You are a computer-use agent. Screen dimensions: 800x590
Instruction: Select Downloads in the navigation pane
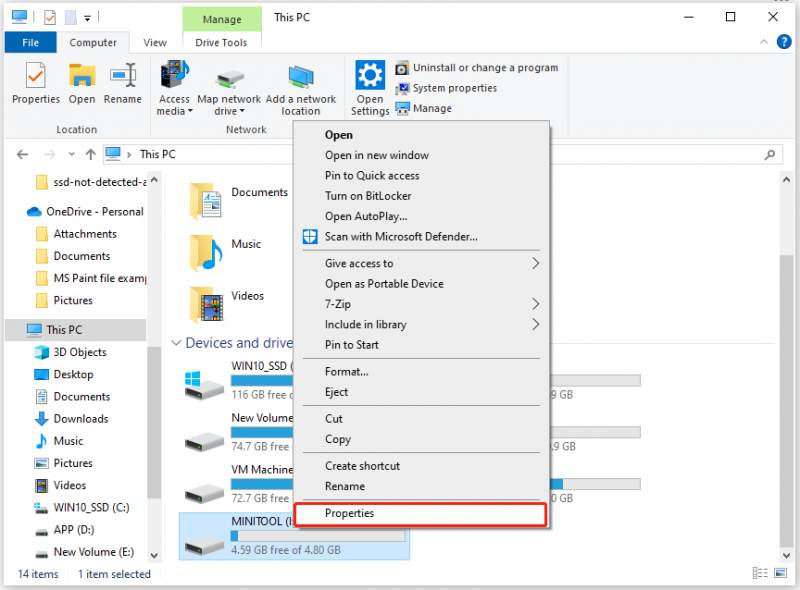81,419
